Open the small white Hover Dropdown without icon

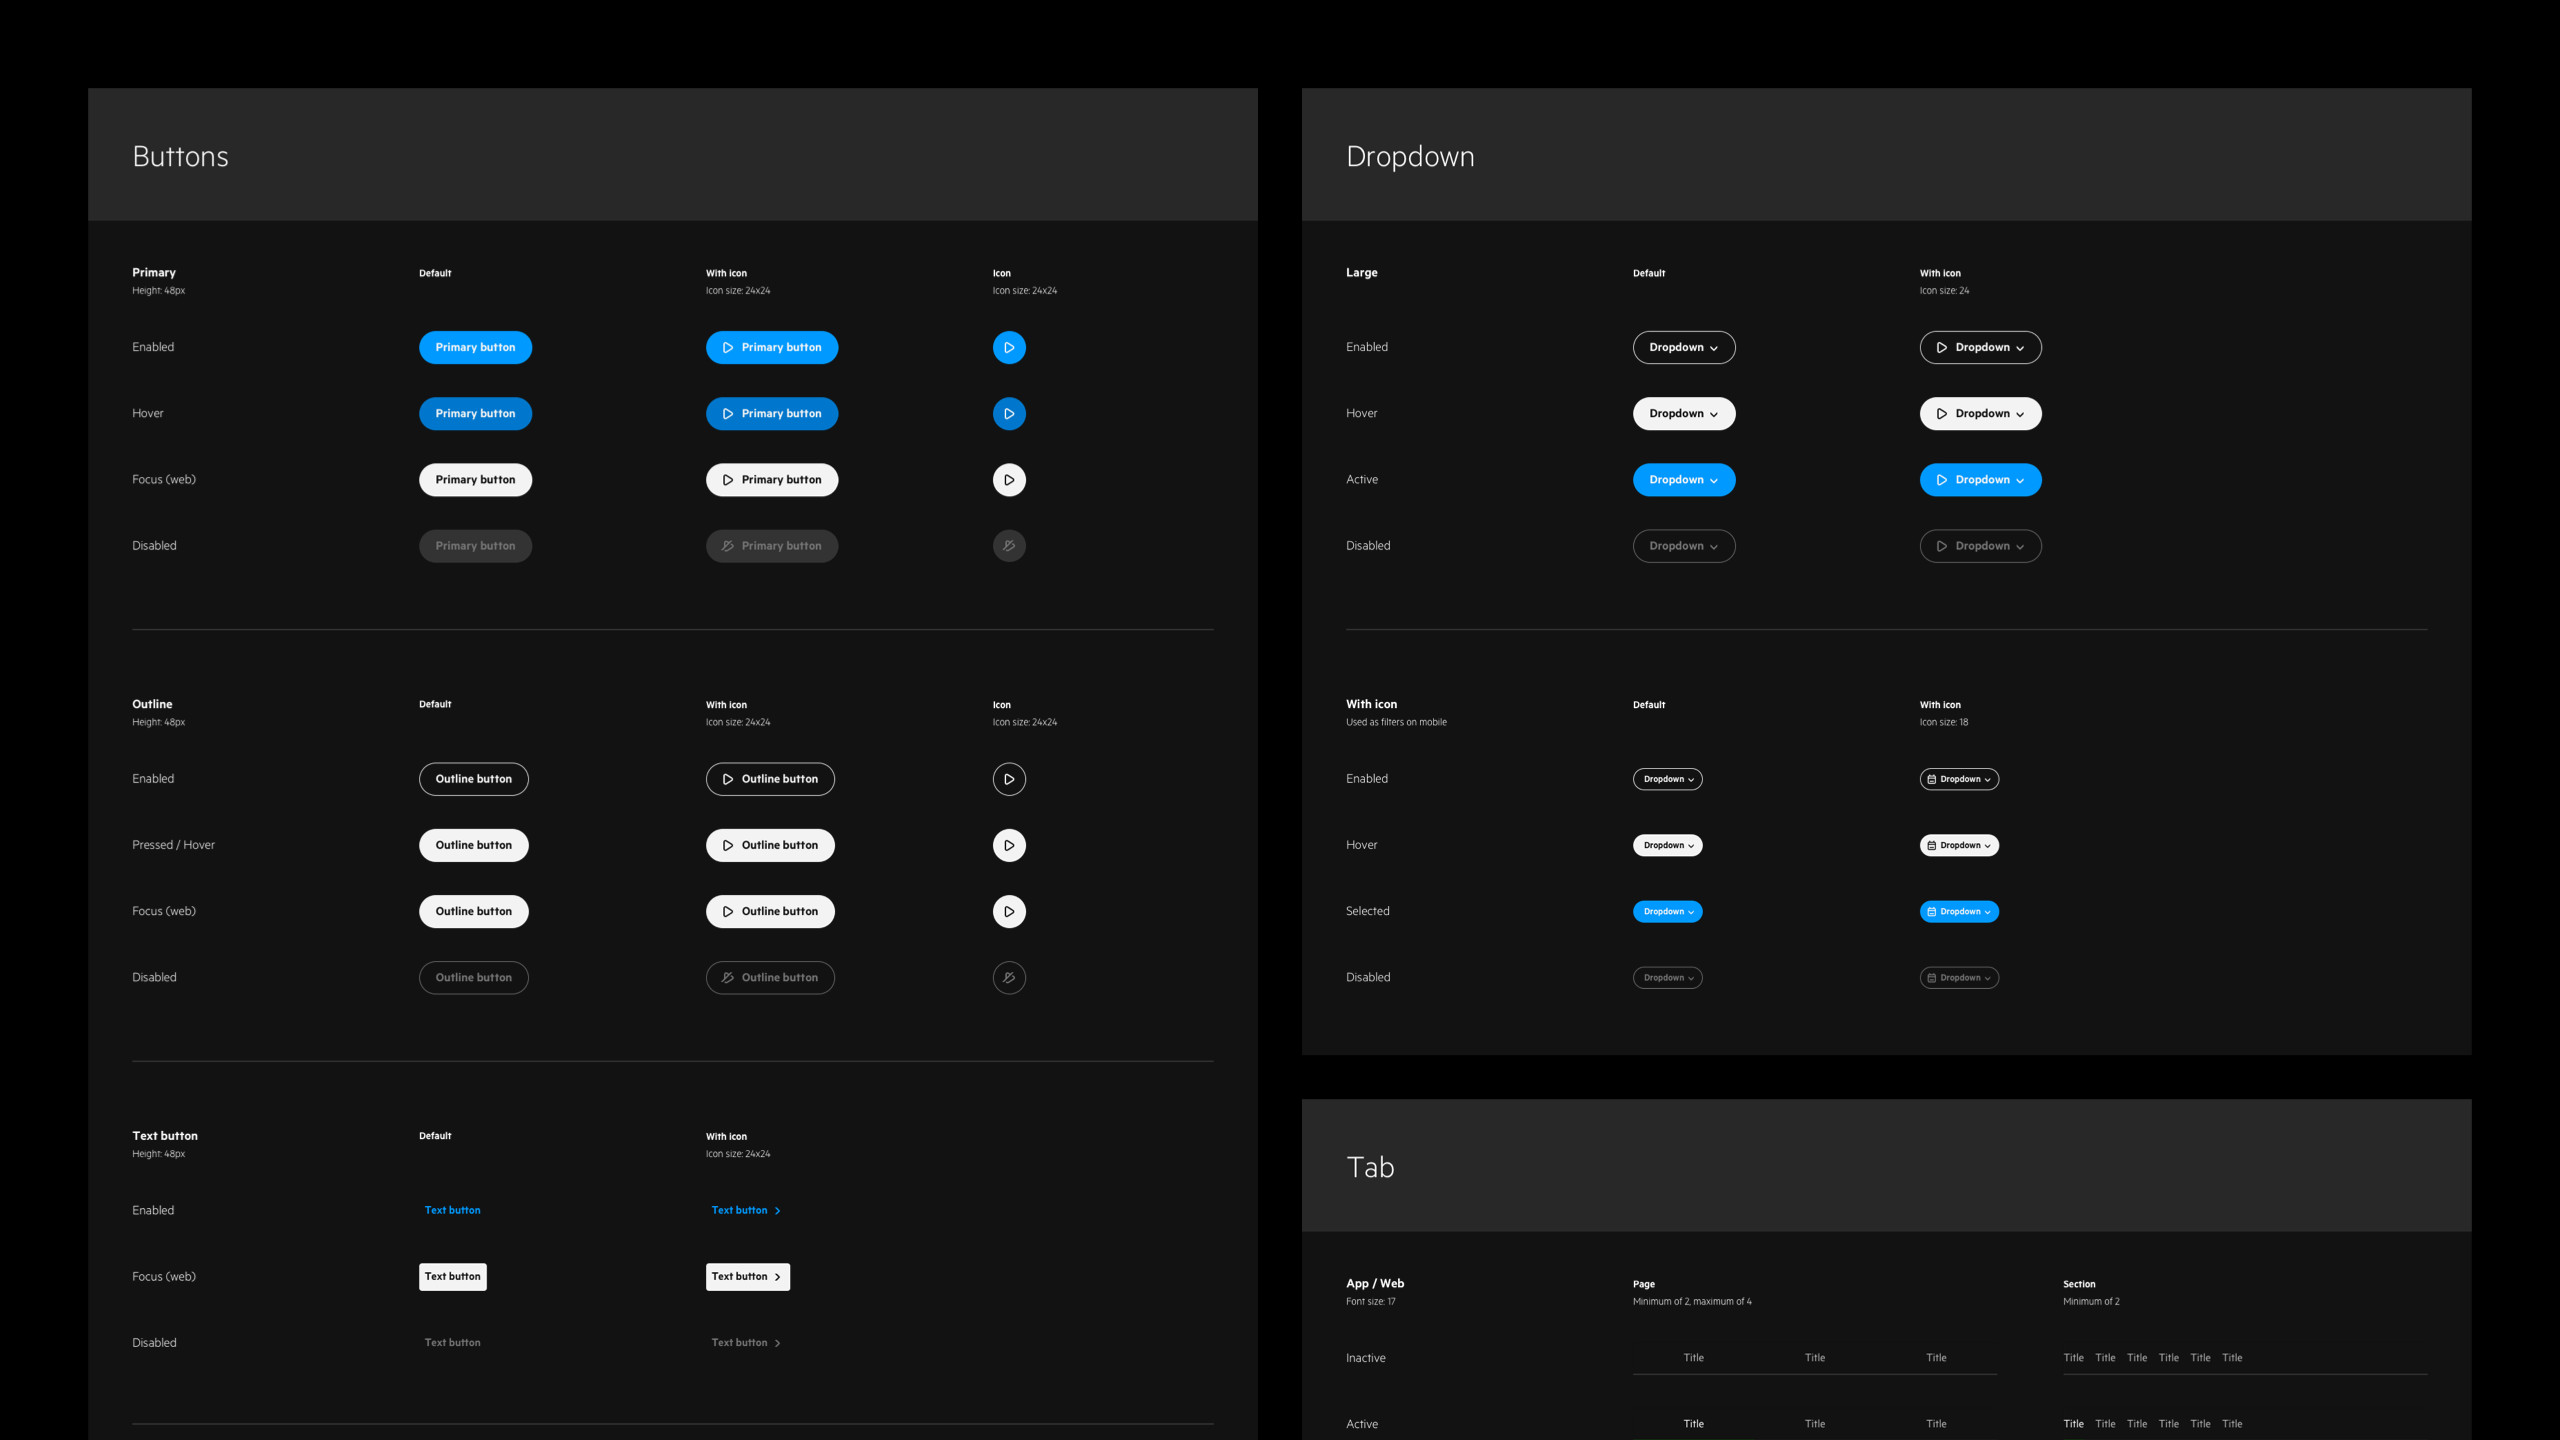tap(1667, 845)
